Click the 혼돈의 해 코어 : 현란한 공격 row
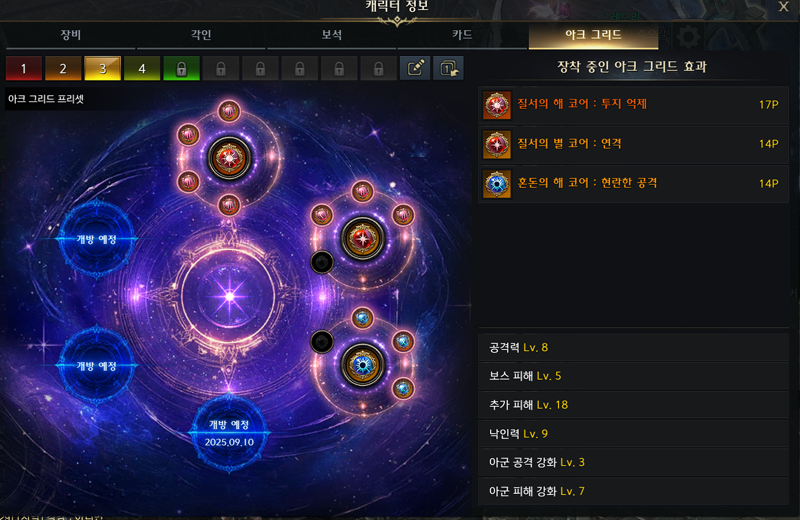Screen dimensions: 800x520 pos(633,184)
